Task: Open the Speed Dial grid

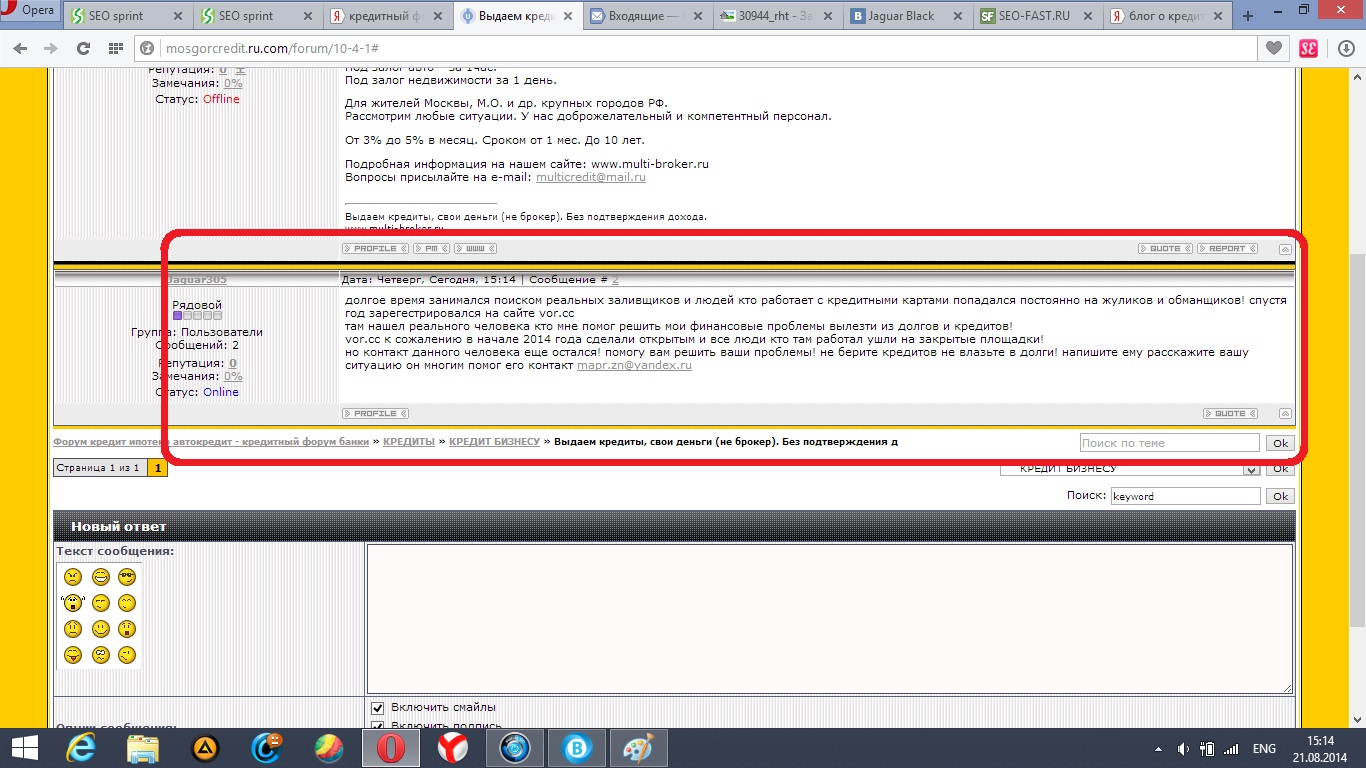Action: point(114,48)
